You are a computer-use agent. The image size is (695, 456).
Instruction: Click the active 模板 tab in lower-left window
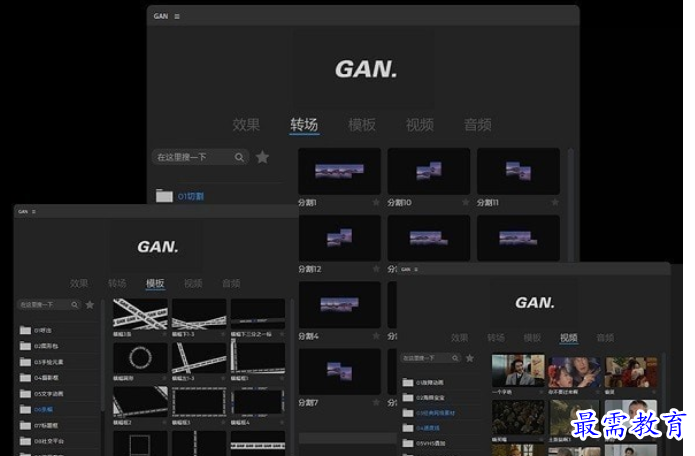click(155, 283)
